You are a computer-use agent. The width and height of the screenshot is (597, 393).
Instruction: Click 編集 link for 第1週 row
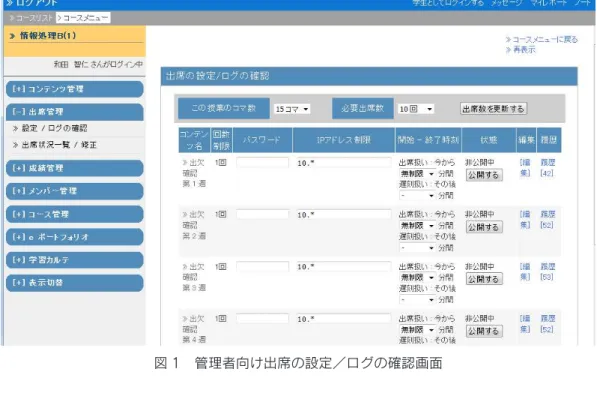point(525,168)
